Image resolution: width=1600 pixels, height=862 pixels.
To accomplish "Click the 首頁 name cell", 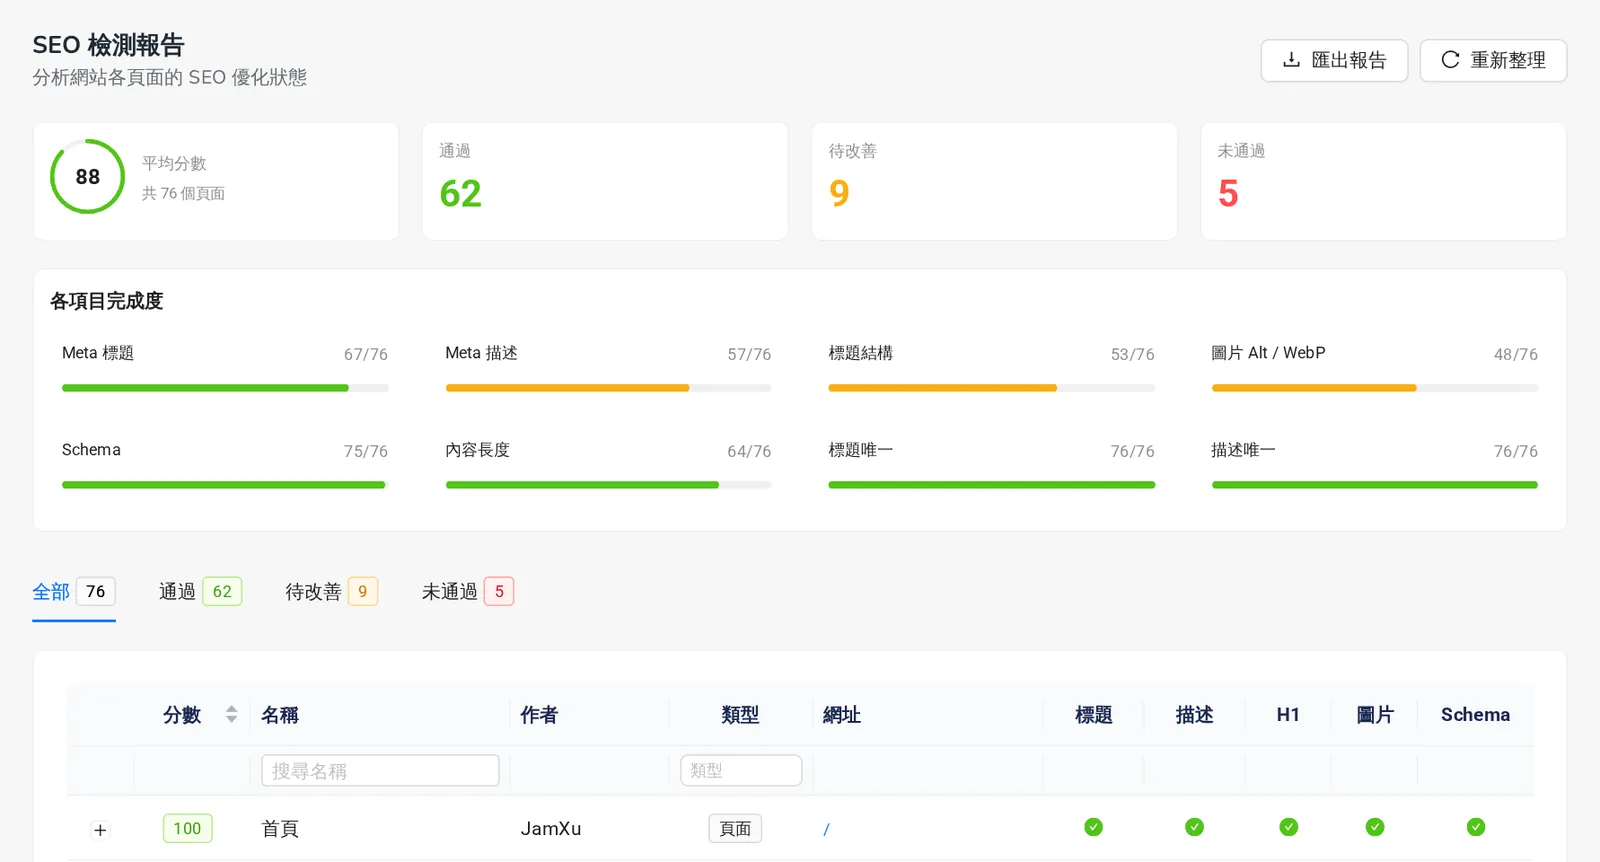I will [x=280, y=829].
